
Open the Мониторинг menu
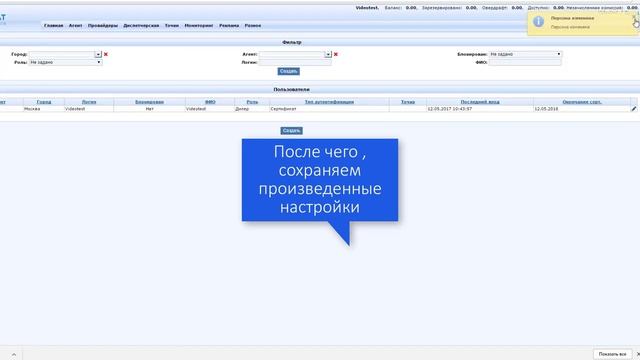pos(199,25)
